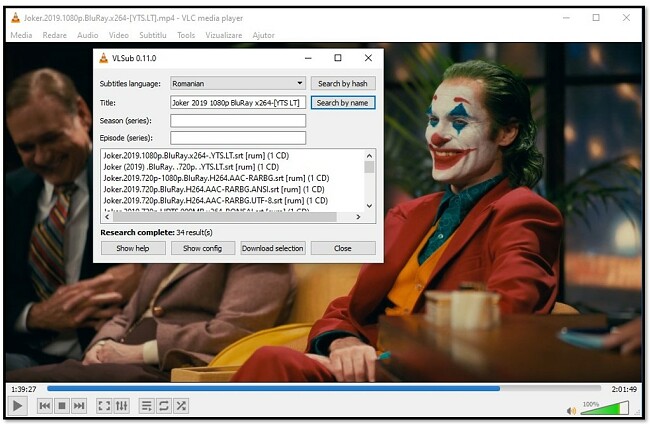The image size is (650, 424).
Task: Click Search by hash button
Action: (343, 83)
